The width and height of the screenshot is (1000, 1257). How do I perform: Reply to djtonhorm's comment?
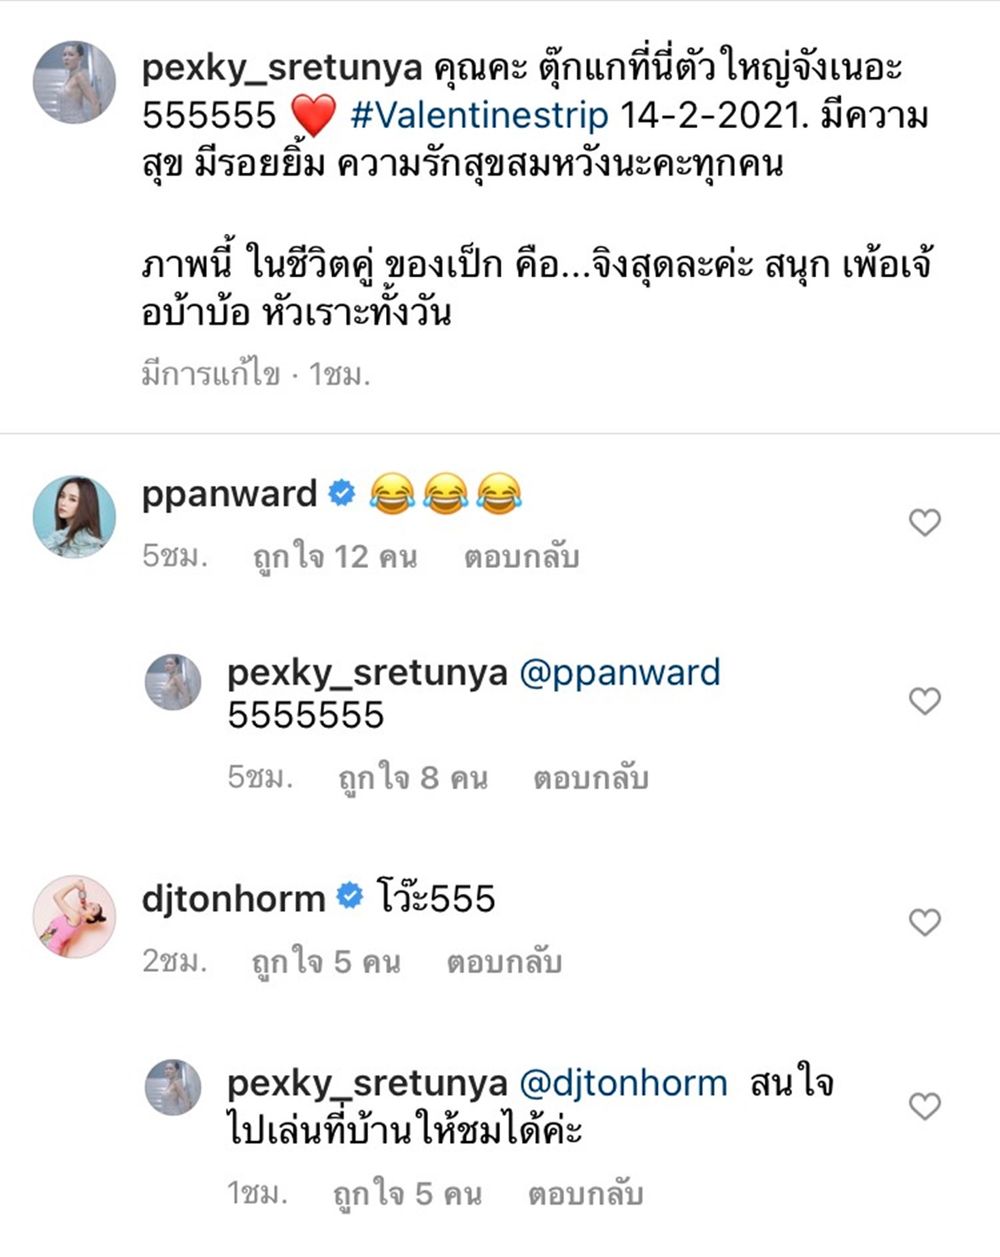point(504,961)
